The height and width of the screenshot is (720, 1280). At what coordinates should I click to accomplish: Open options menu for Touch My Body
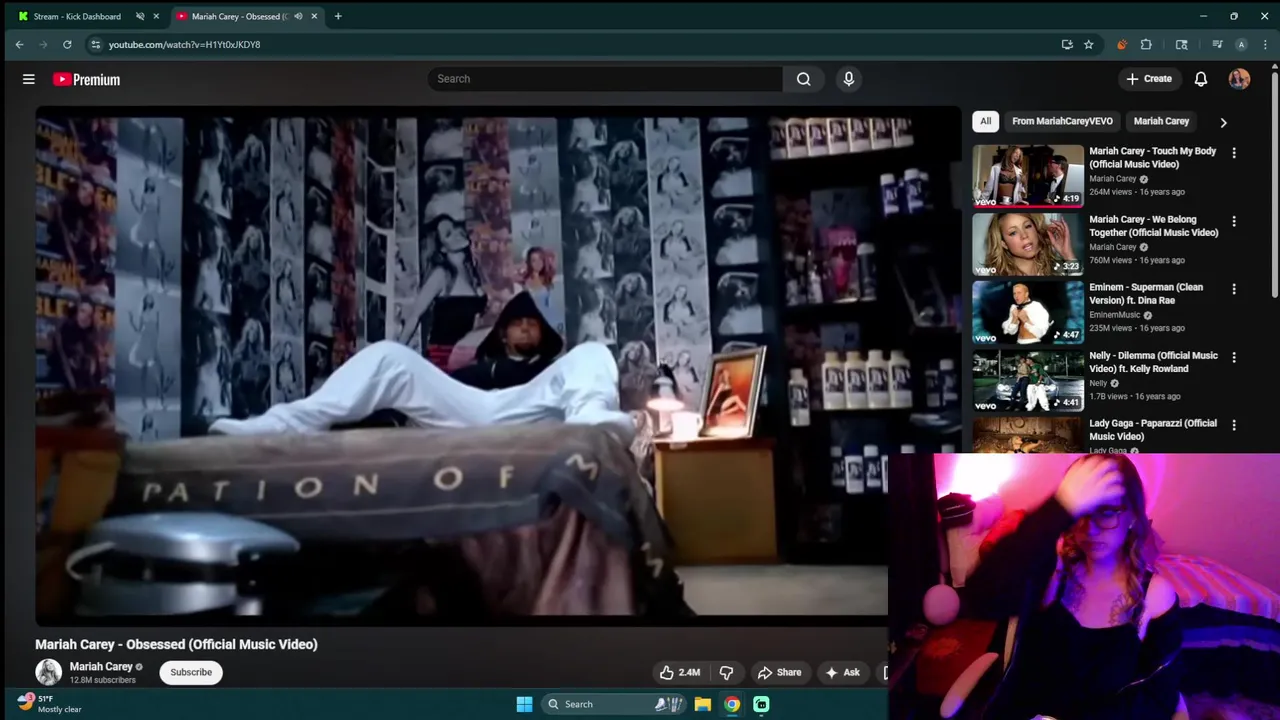coord(1234,153)
